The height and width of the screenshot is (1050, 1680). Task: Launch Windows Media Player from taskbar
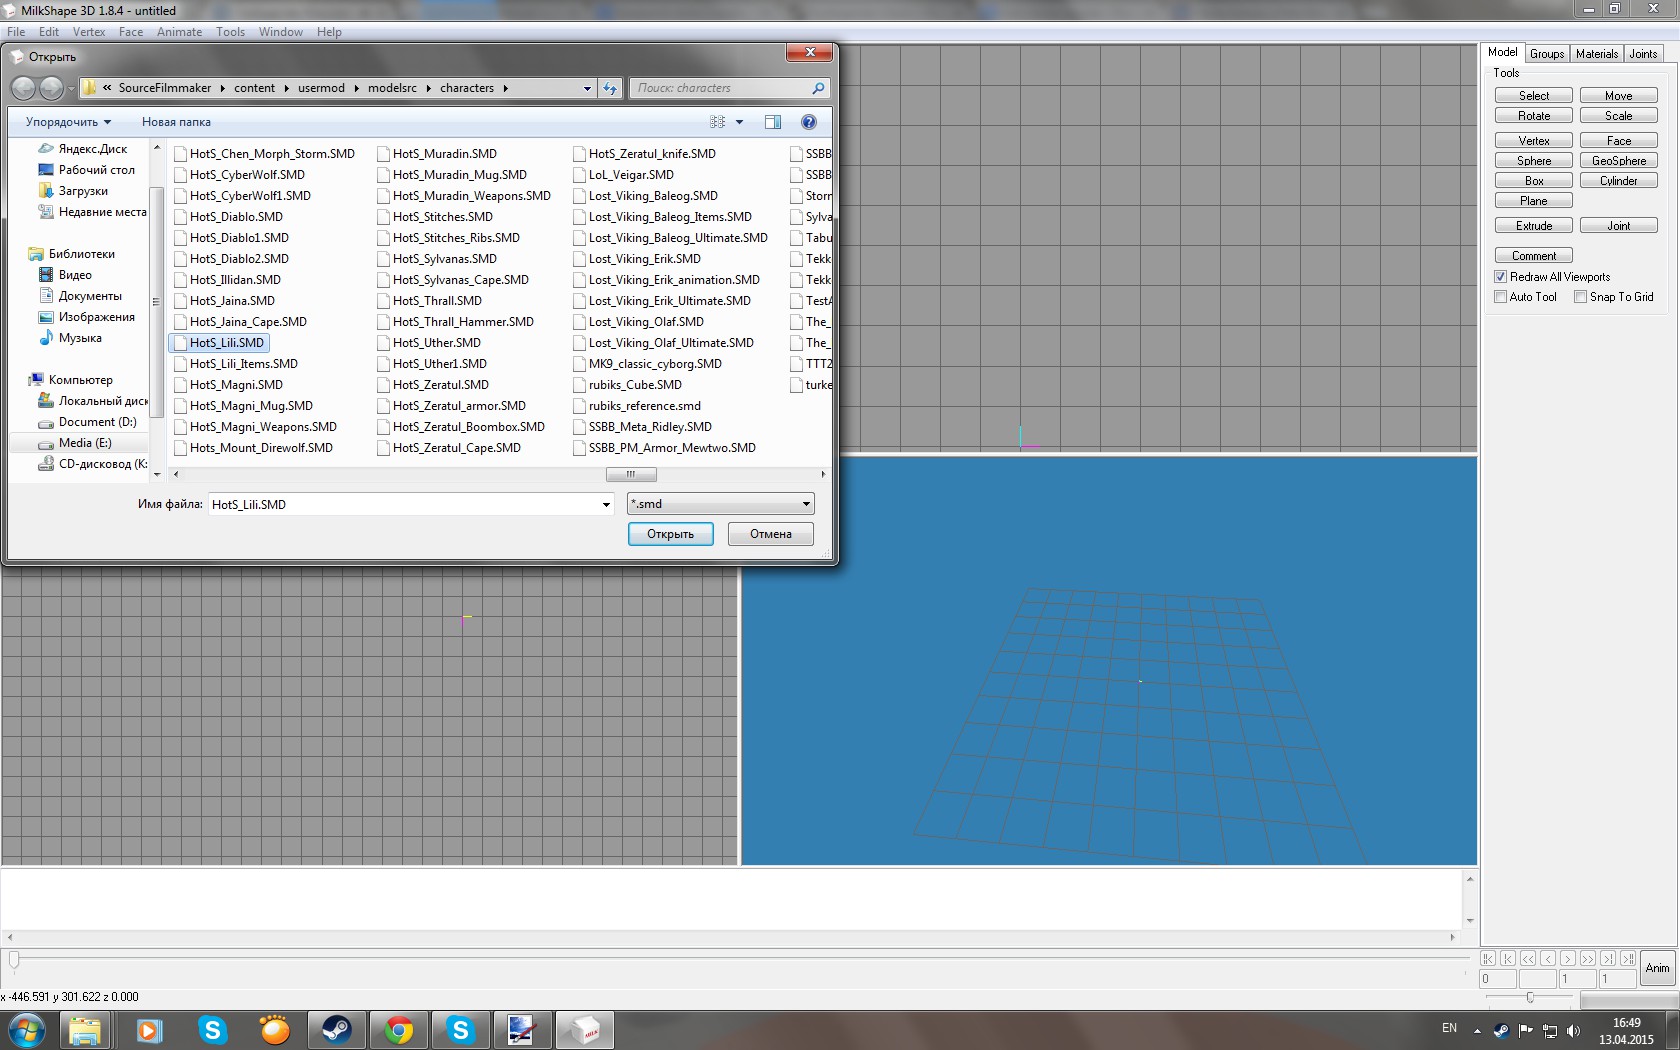point(149,1030)
